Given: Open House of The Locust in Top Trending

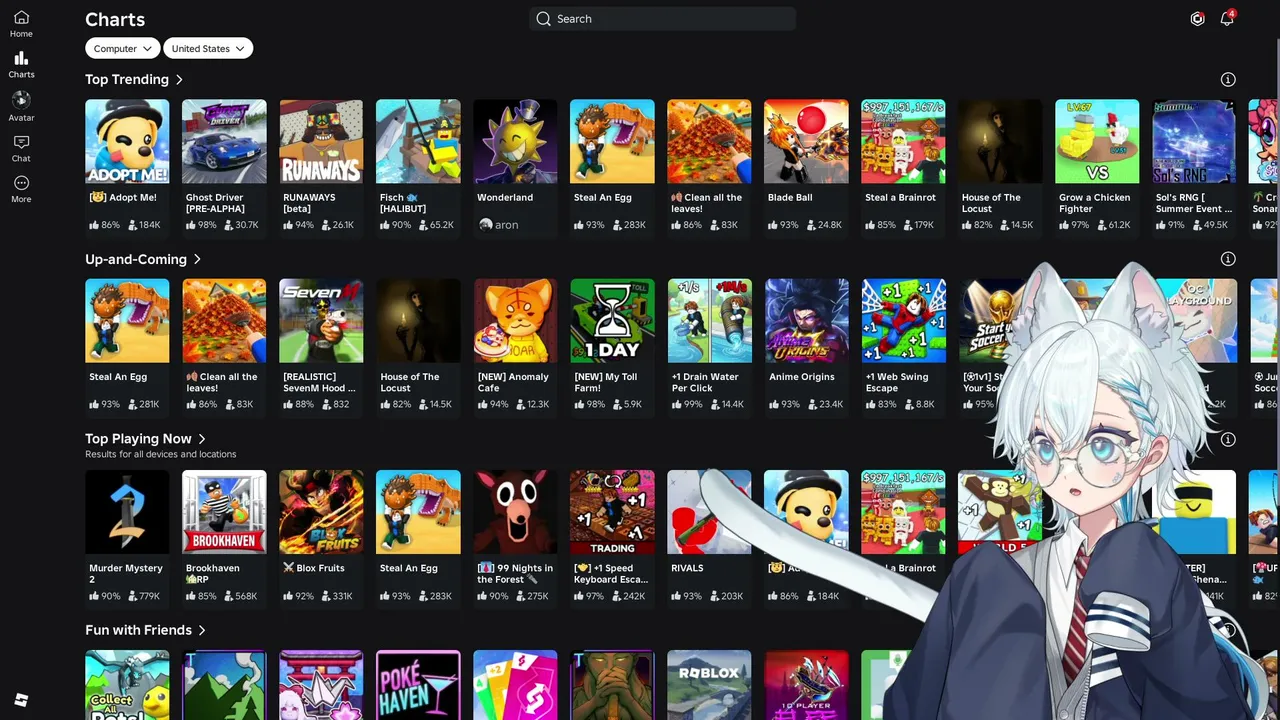Looking at the screenshot, I should [1000, 141].
